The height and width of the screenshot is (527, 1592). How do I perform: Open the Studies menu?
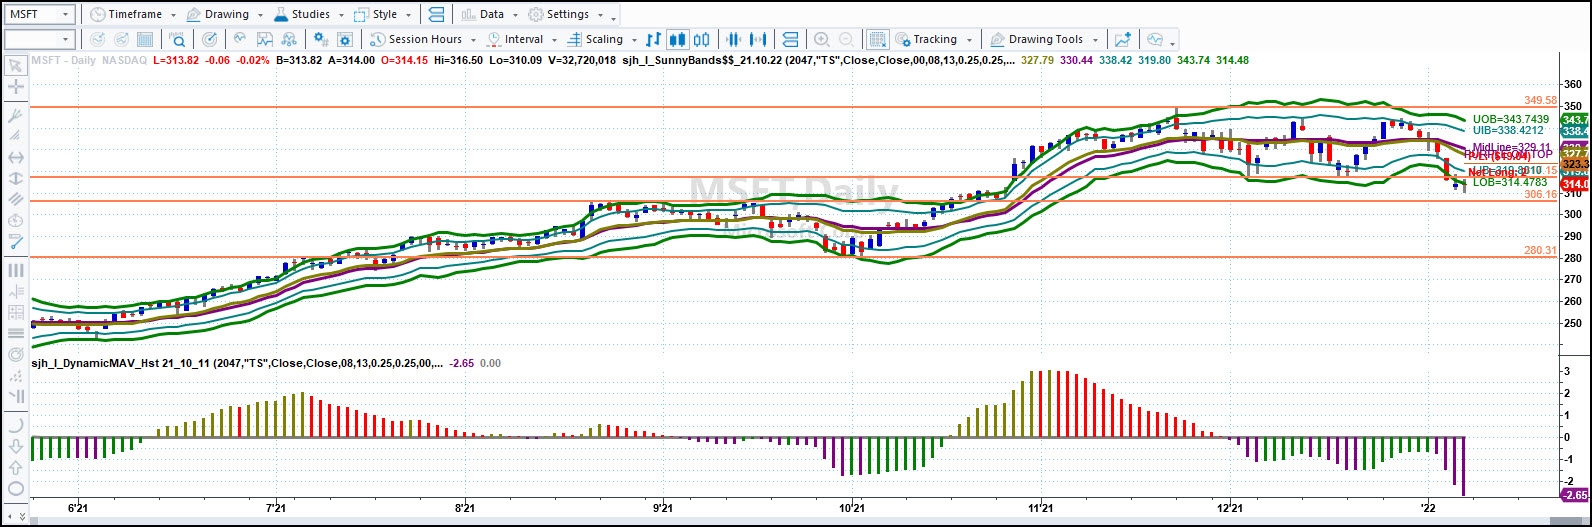[x=308, y=14]
